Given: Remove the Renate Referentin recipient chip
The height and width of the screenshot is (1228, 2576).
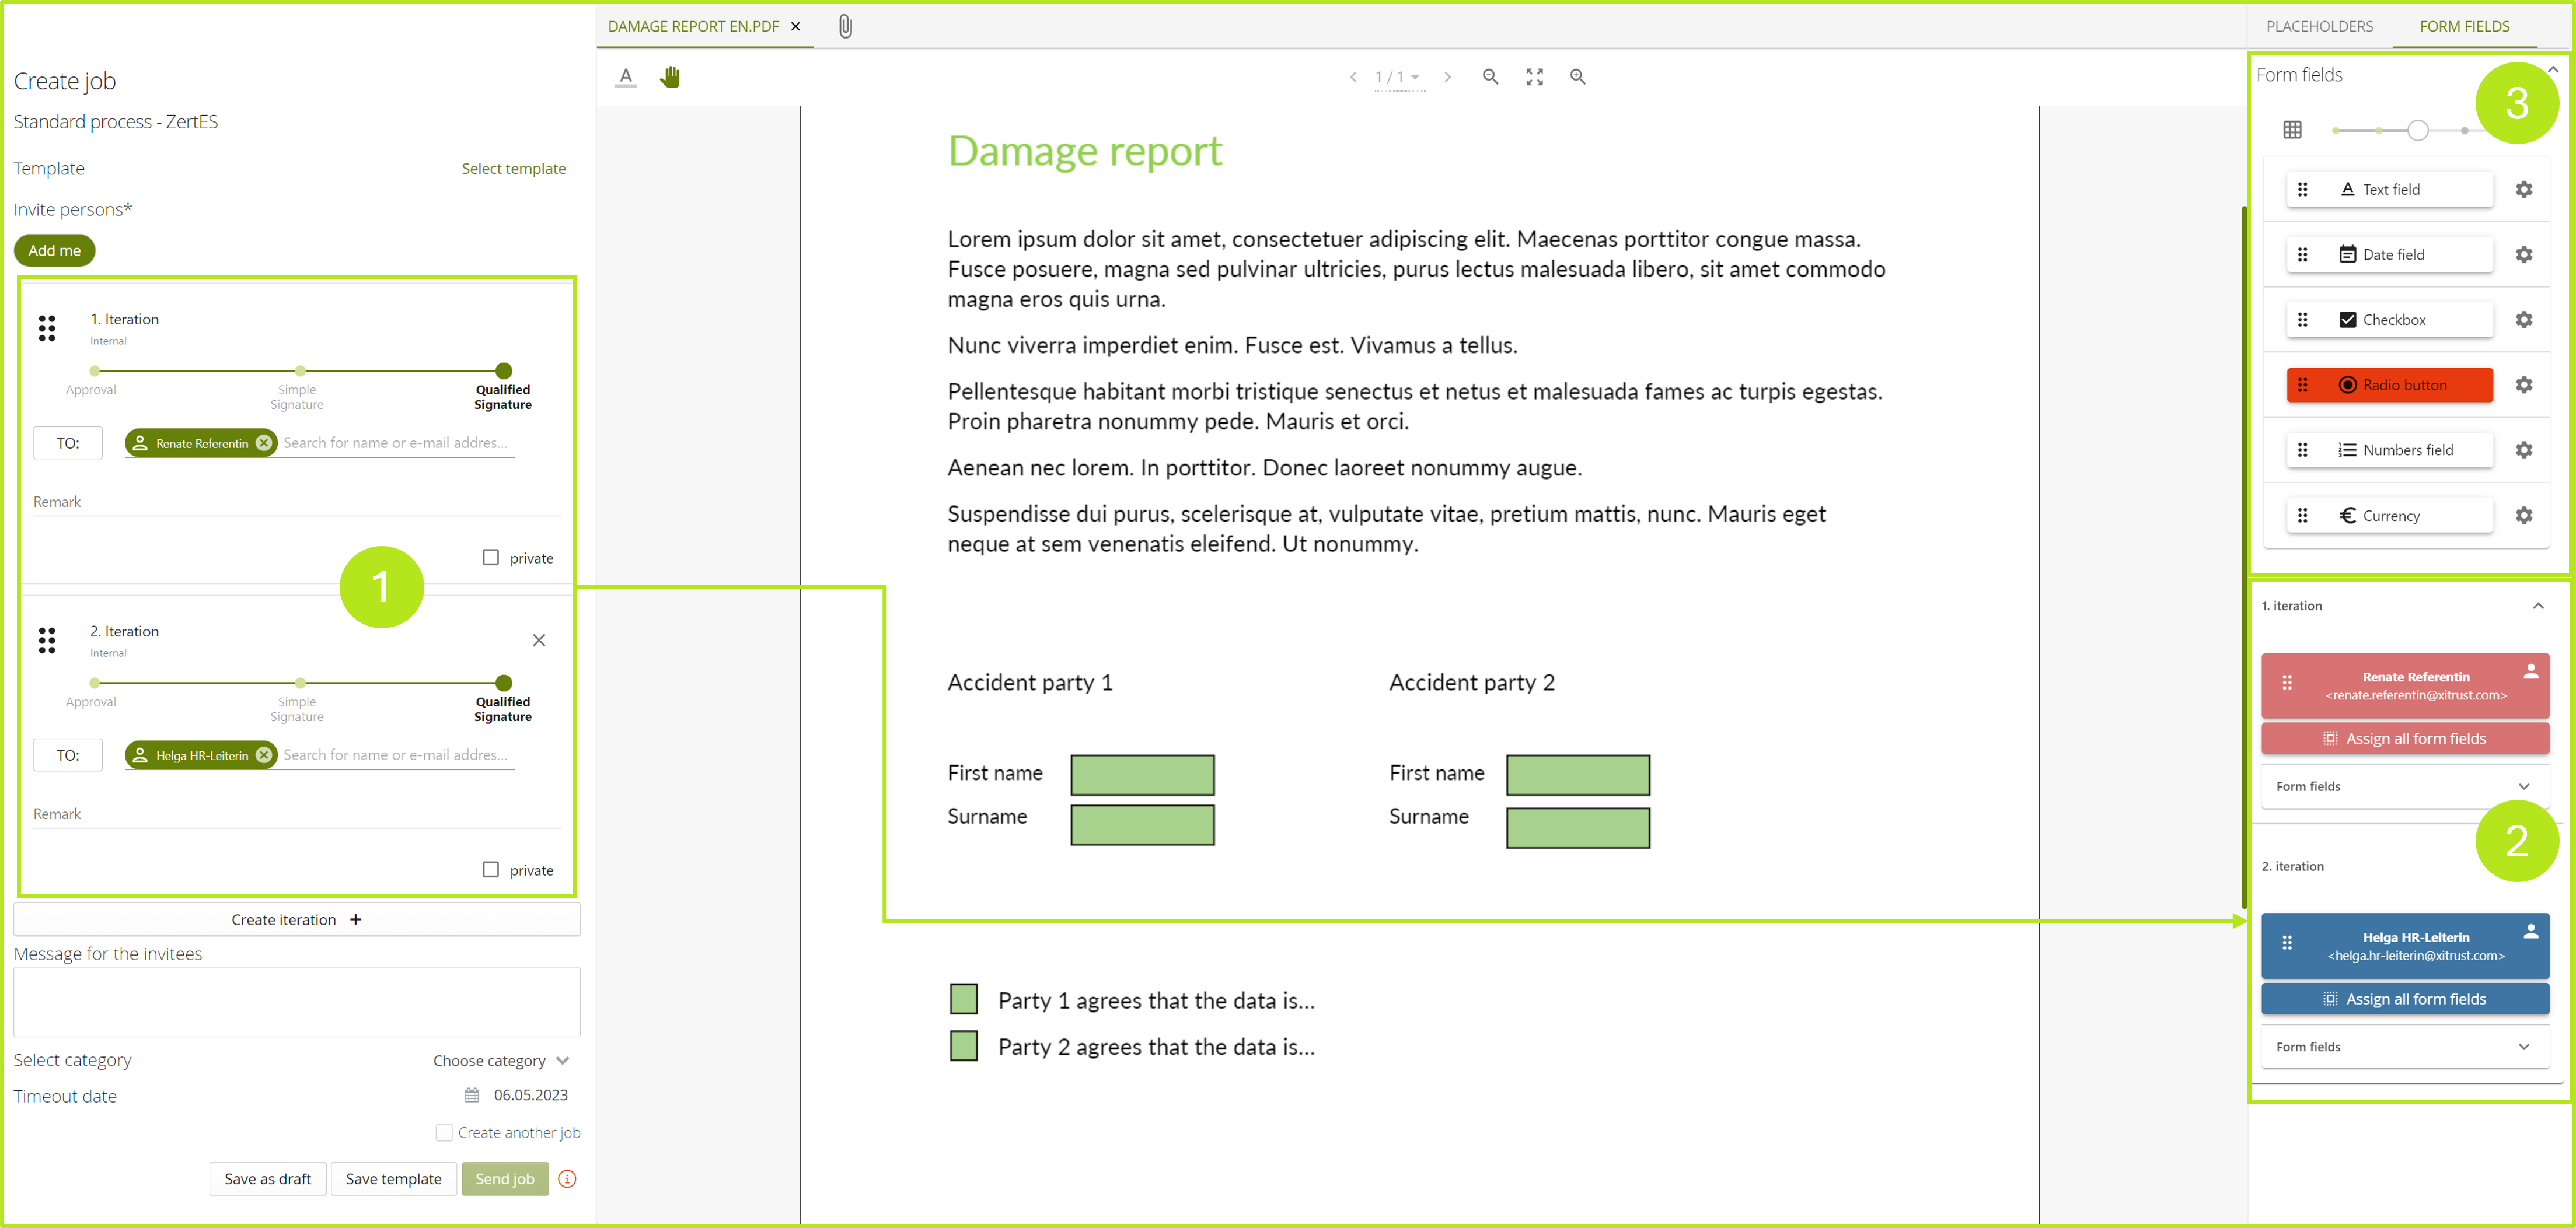Looking at the screenshot, I should tap(263, 442).
